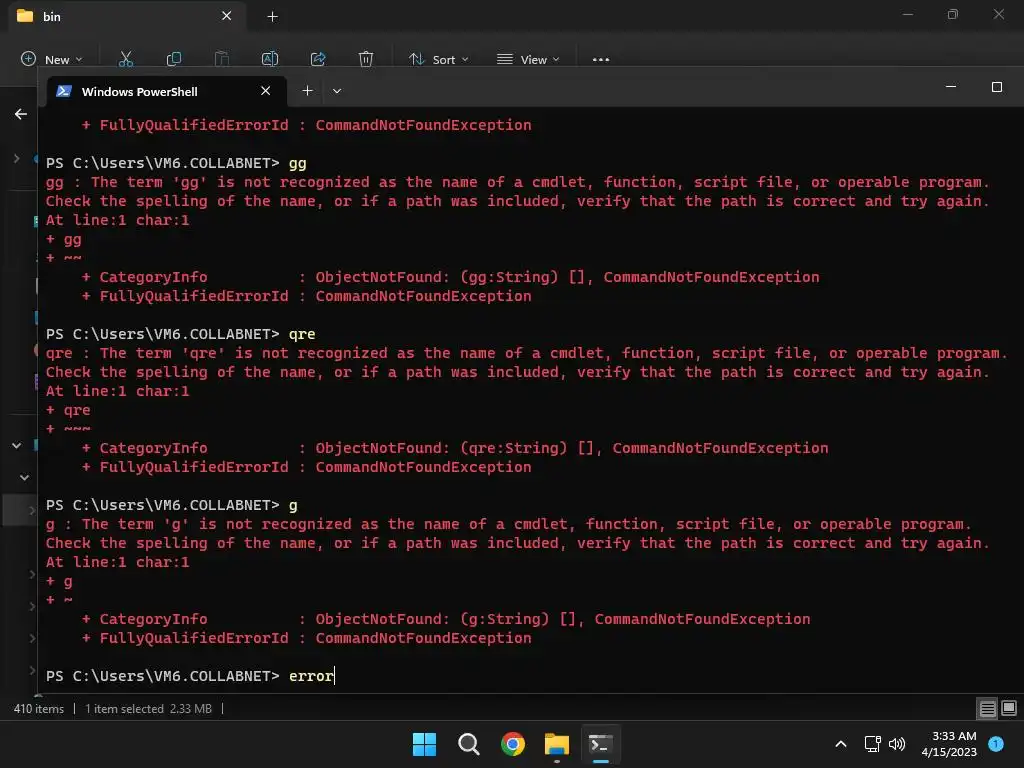Select the Windows PowerShell tab
1024x768 pixels.
(167, 91)
